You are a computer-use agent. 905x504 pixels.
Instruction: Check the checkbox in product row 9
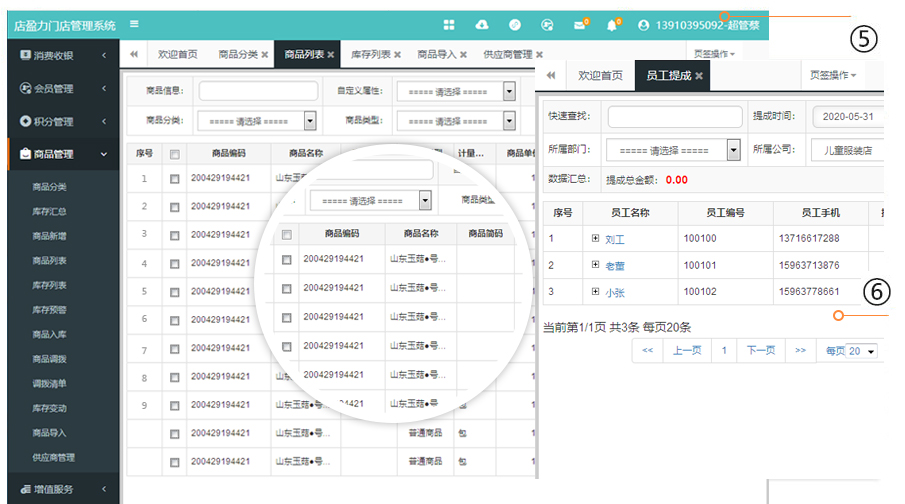pyautogui.click(x=174, y=405)
